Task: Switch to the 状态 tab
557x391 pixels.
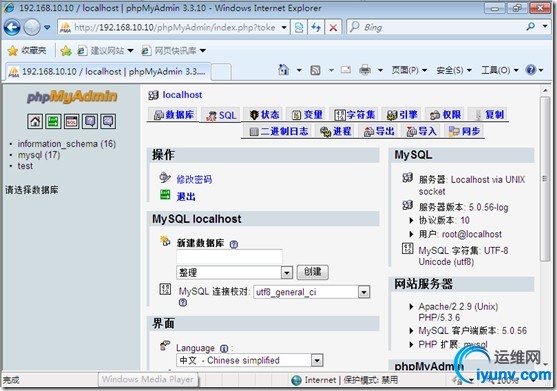Action: pyautogui.click(x=264, y=115)
